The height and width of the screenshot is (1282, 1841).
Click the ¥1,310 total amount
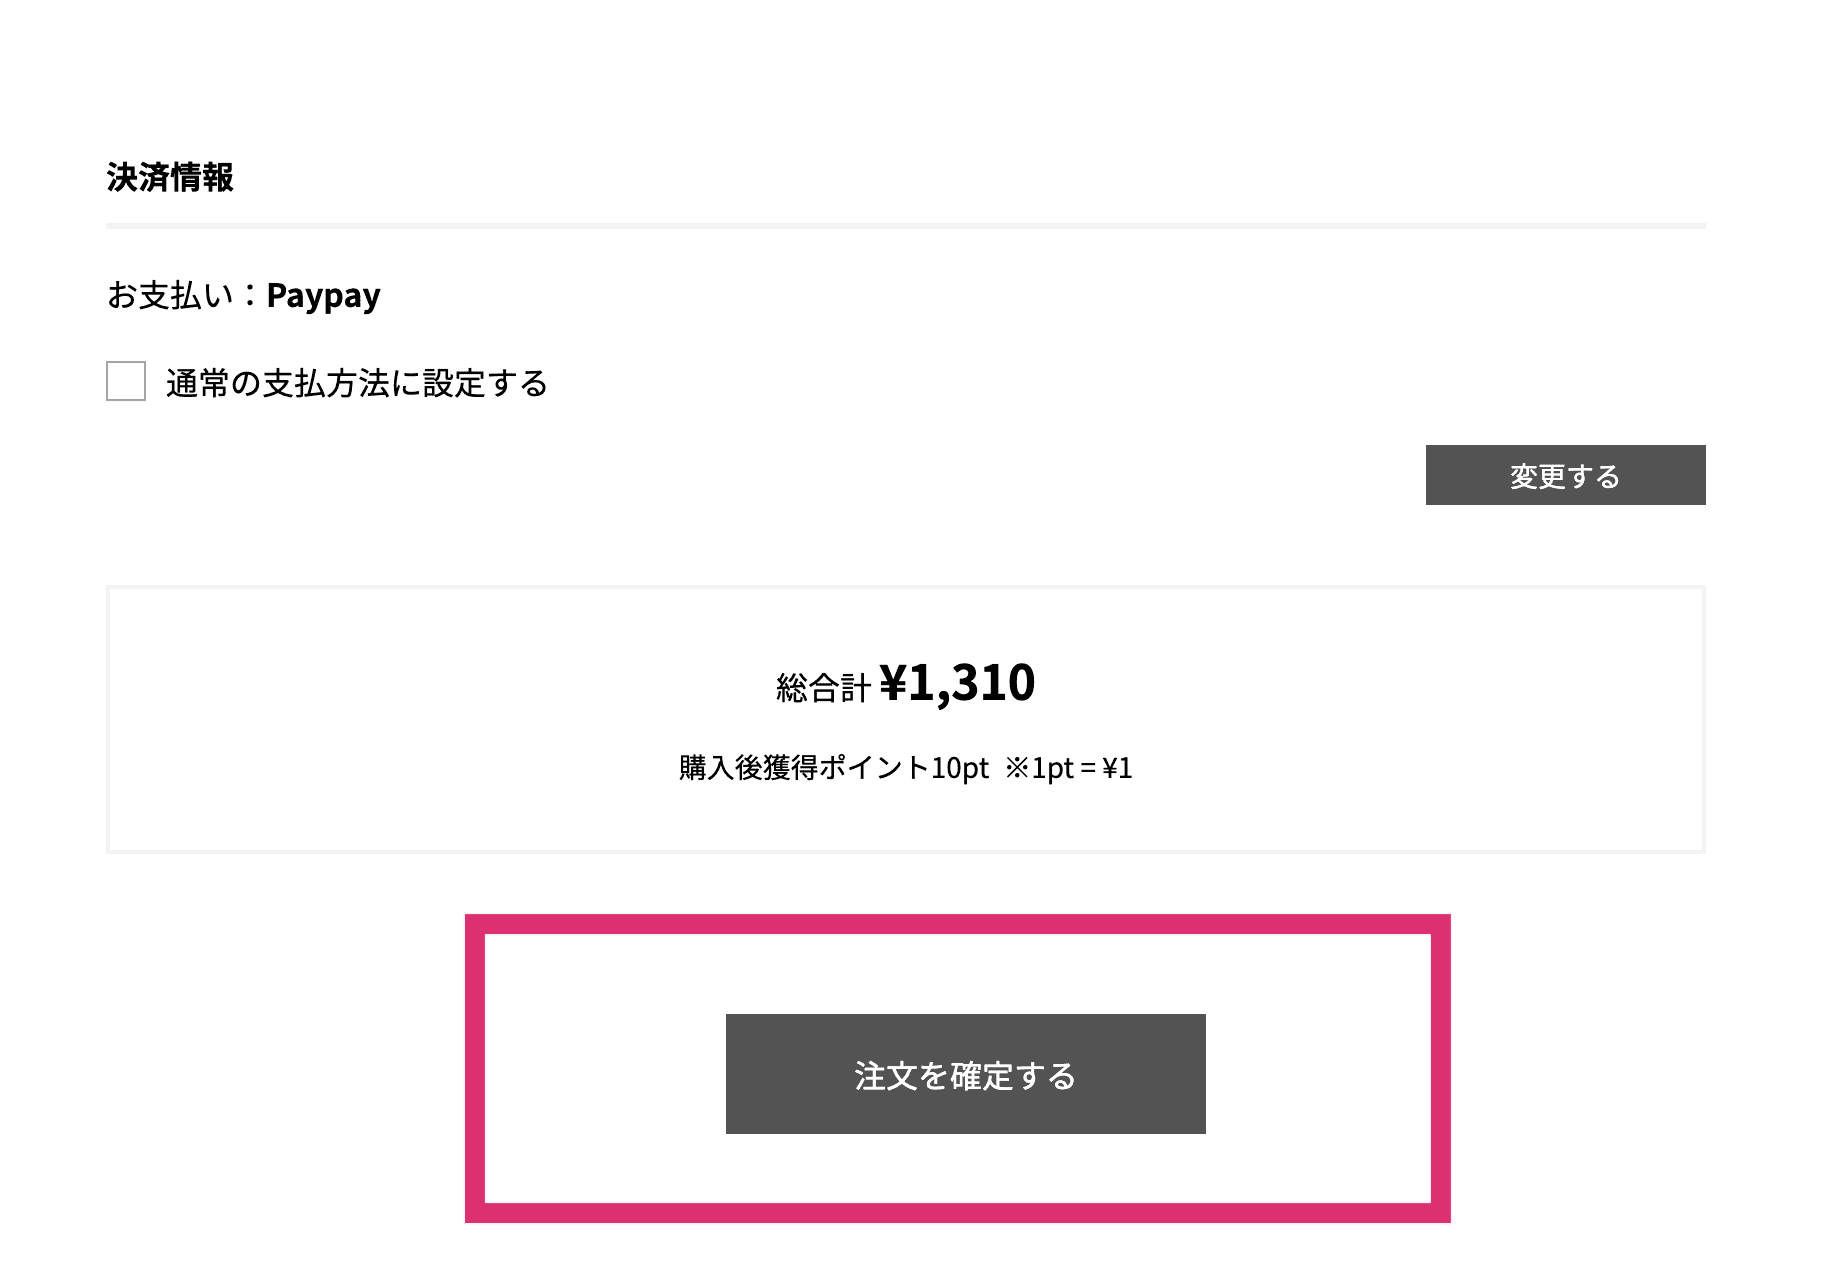click(957, 683)
